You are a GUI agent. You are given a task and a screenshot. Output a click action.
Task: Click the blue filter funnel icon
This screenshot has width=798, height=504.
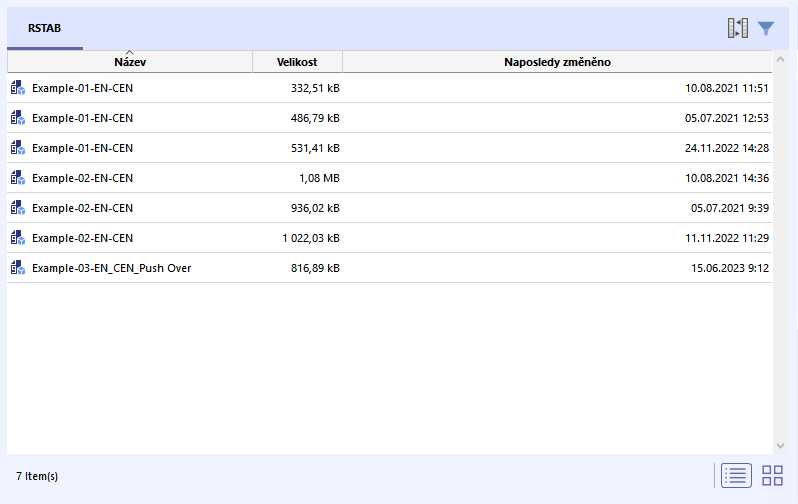(765, 29)
